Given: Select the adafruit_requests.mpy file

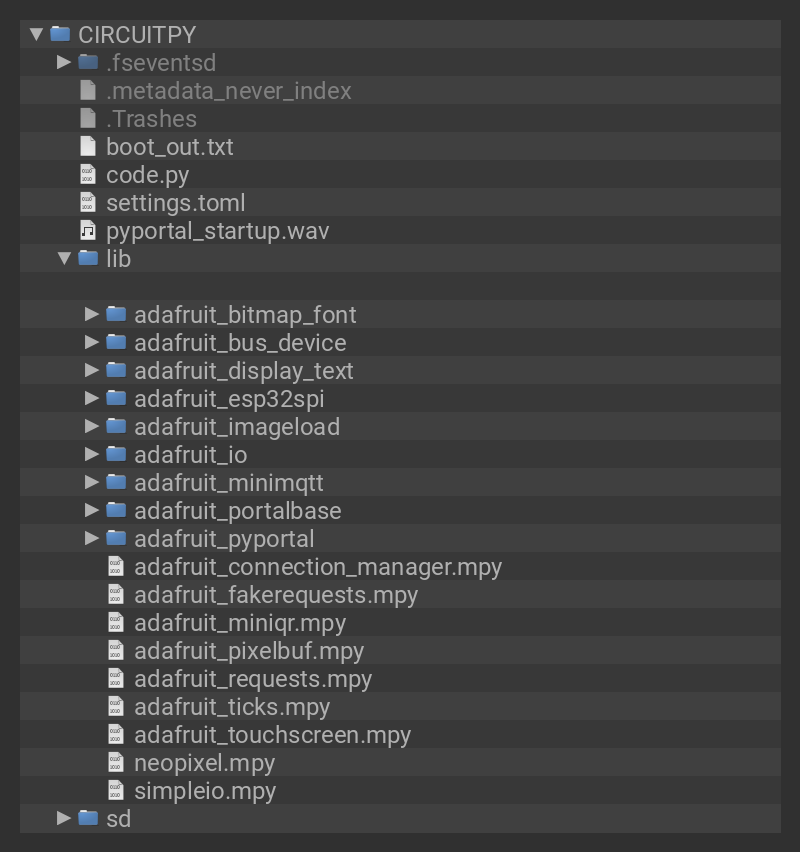Looking at the screenshot, I should pyautogui.click(x=252, y=679).
